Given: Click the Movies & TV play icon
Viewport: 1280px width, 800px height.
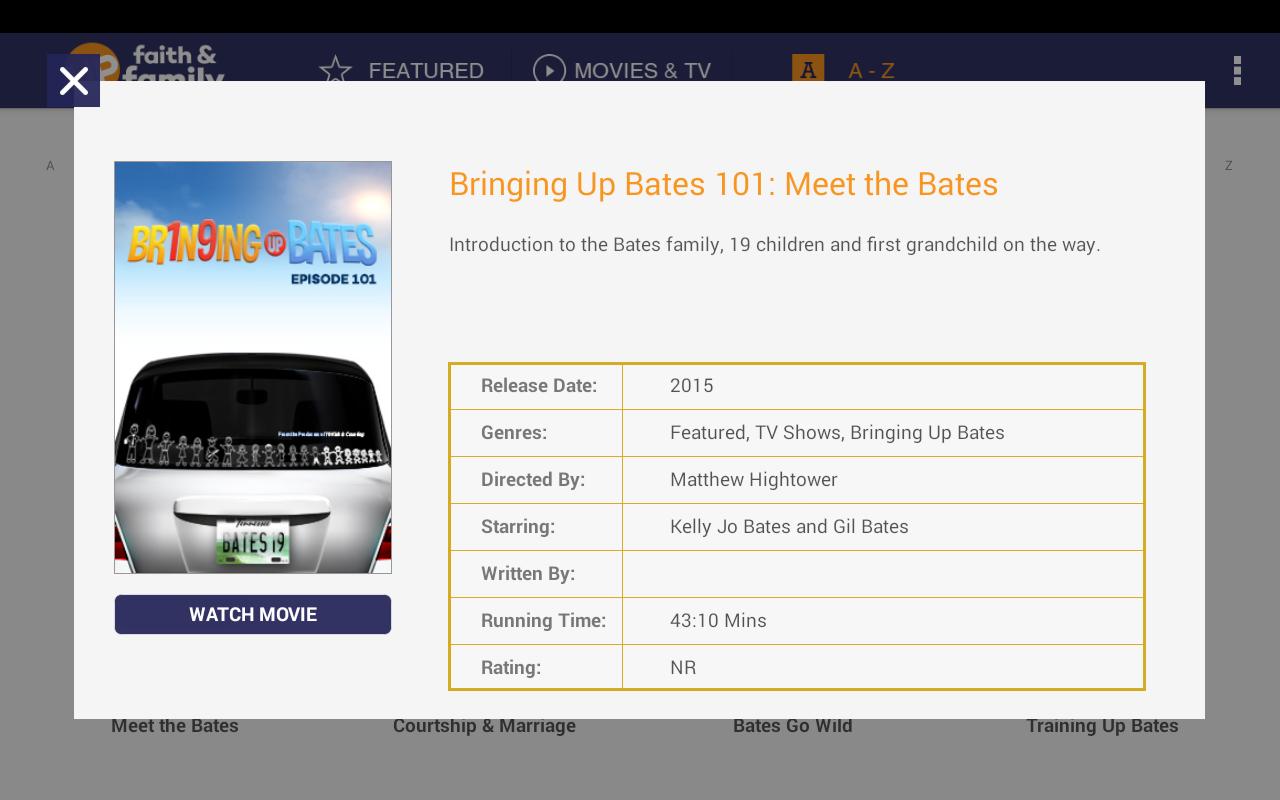Looking at the screenshot, I should [549, 70].
